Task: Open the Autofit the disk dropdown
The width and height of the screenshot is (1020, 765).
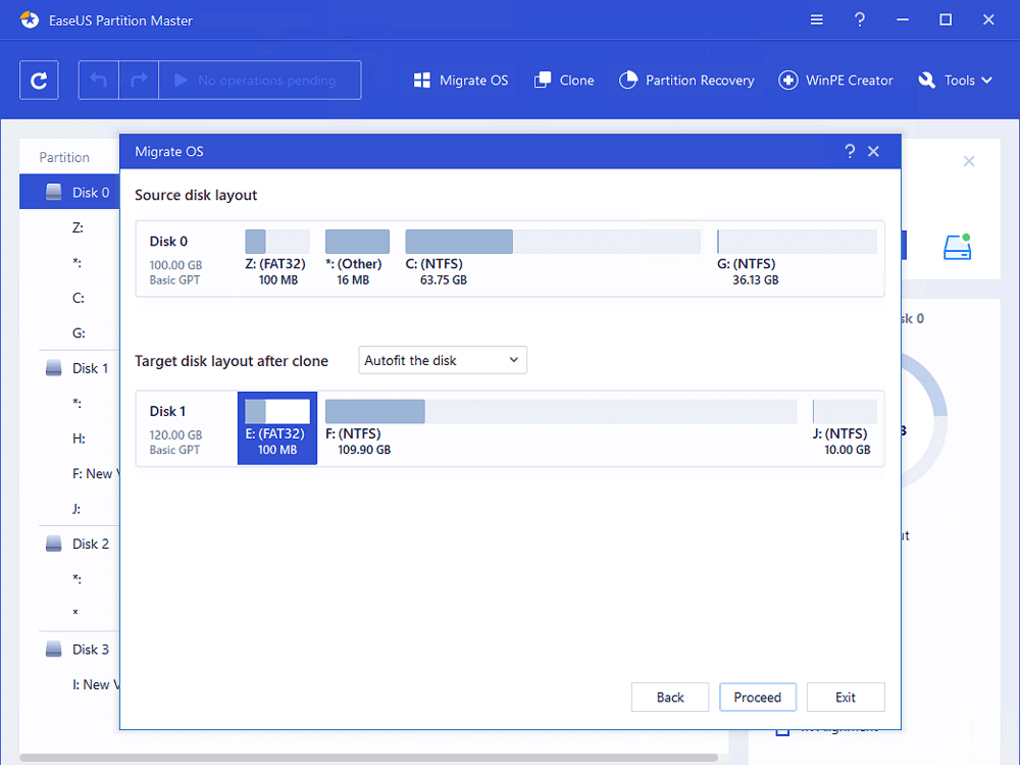Action: (x=442, y=360)
